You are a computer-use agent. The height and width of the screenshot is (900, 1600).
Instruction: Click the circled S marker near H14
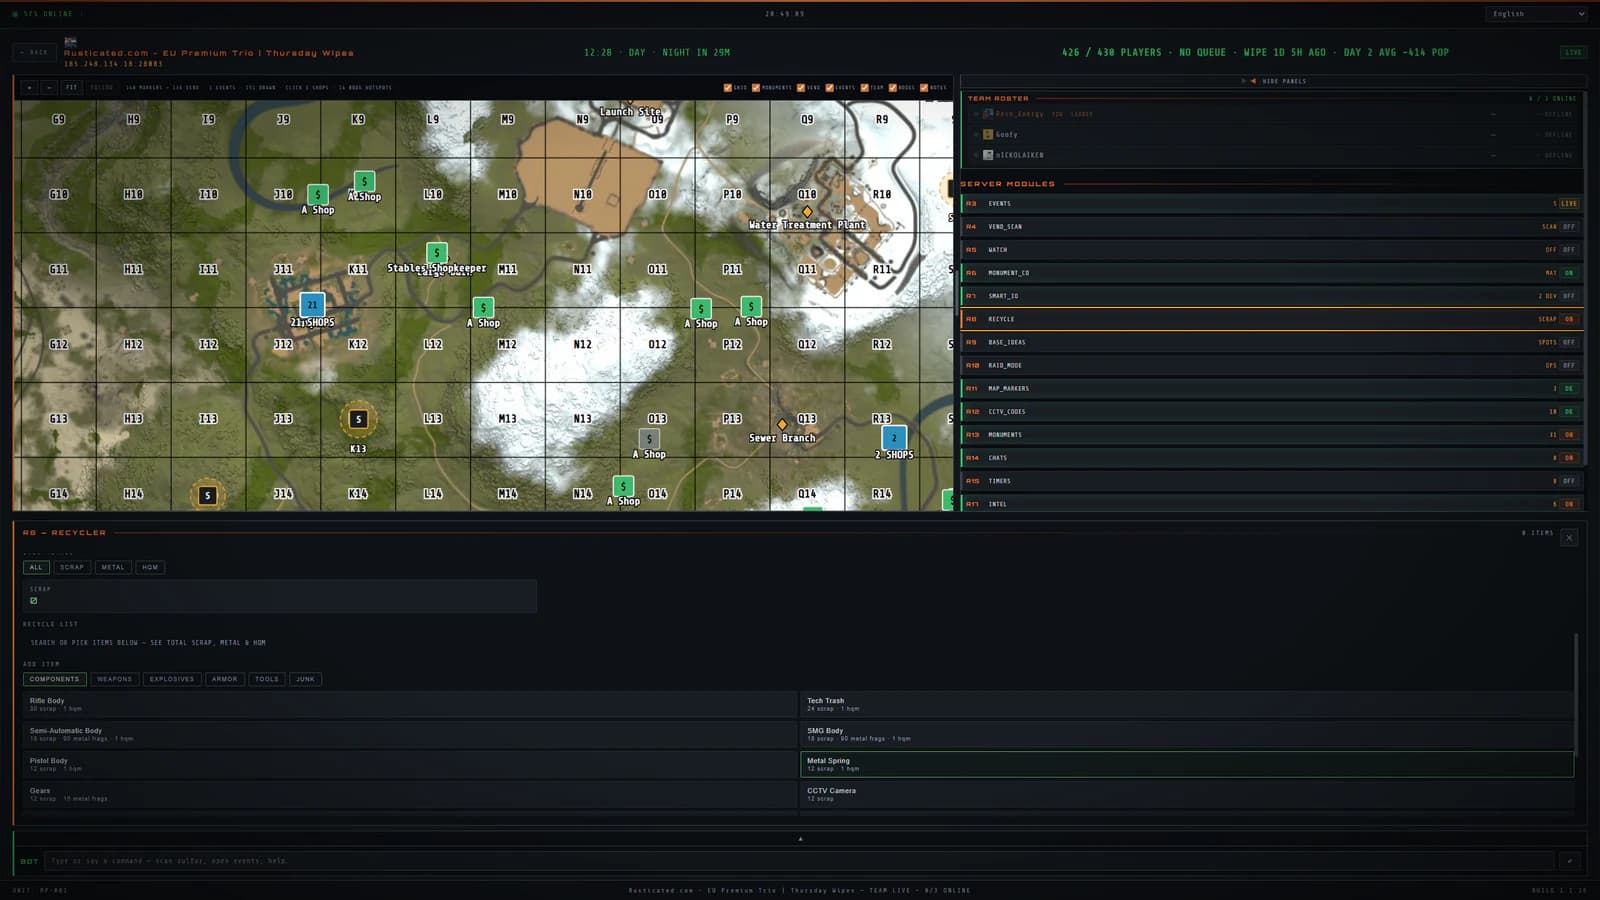coord(207,495)
